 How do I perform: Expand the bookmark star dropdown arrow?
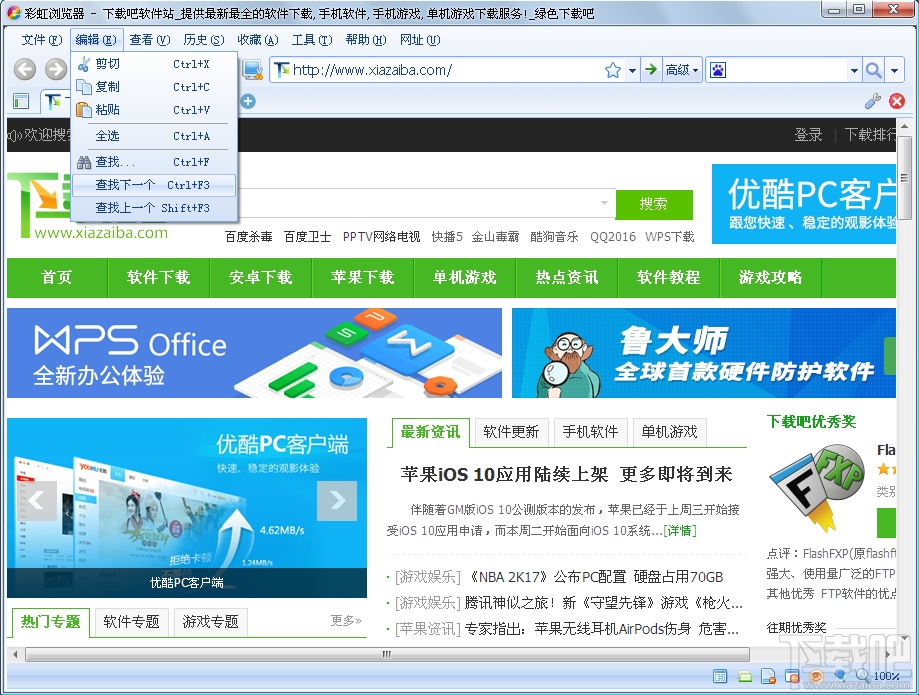632,70
